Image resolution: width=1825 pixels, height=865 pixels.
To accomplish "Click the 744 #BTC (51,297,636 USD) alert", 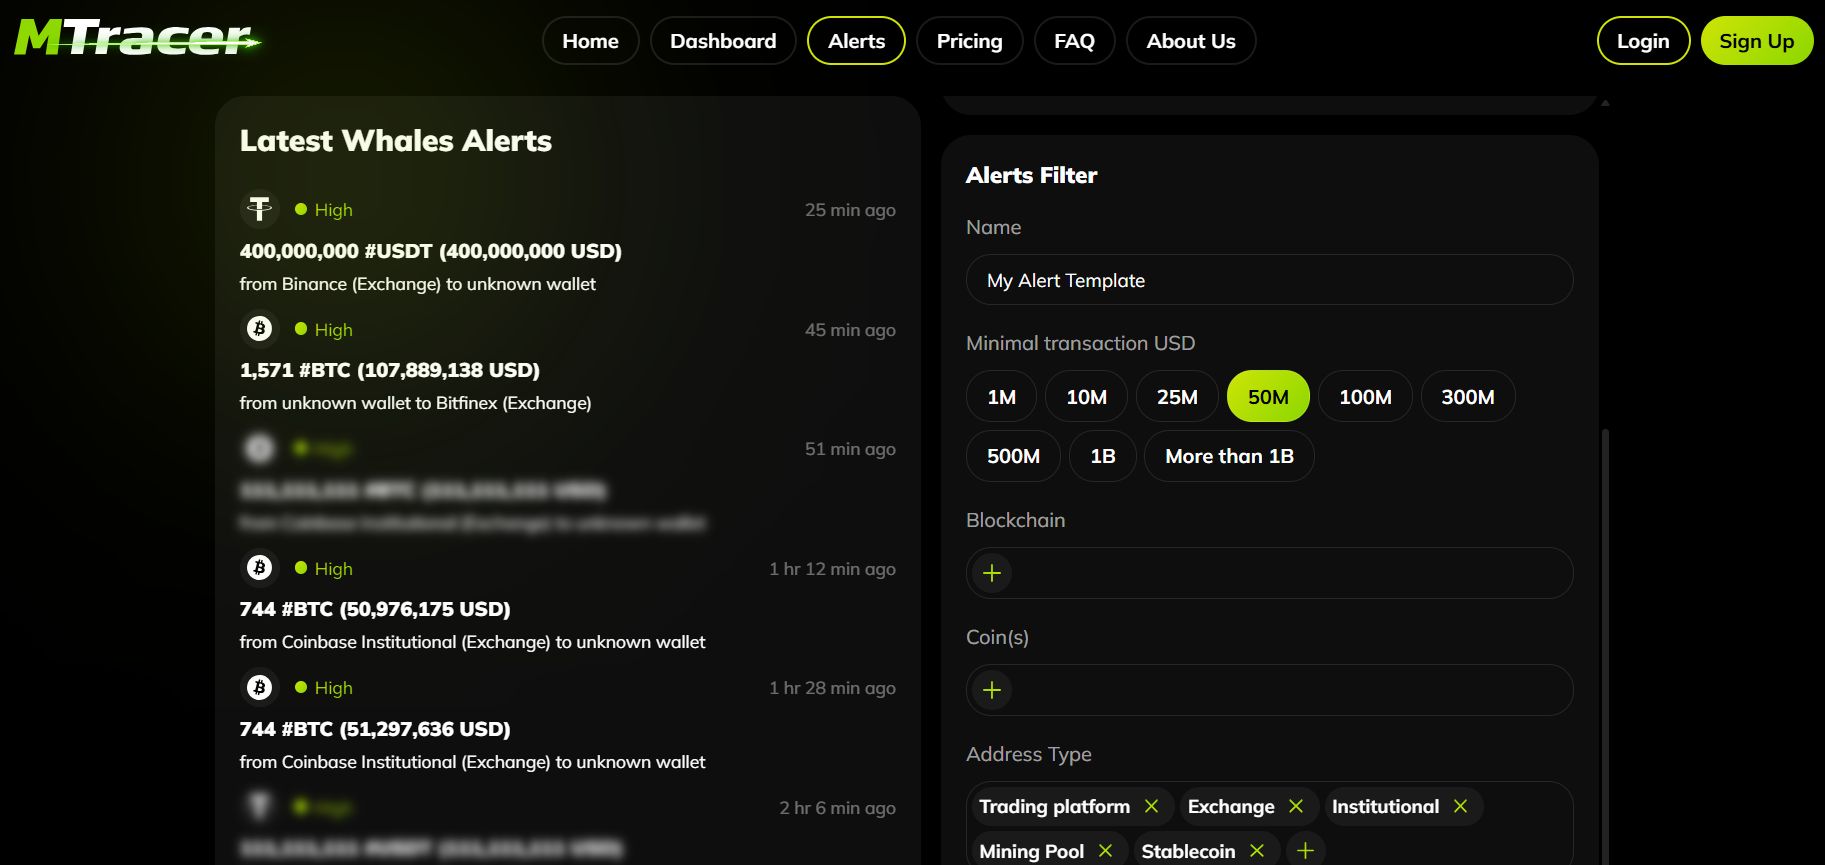I will 375,729.
